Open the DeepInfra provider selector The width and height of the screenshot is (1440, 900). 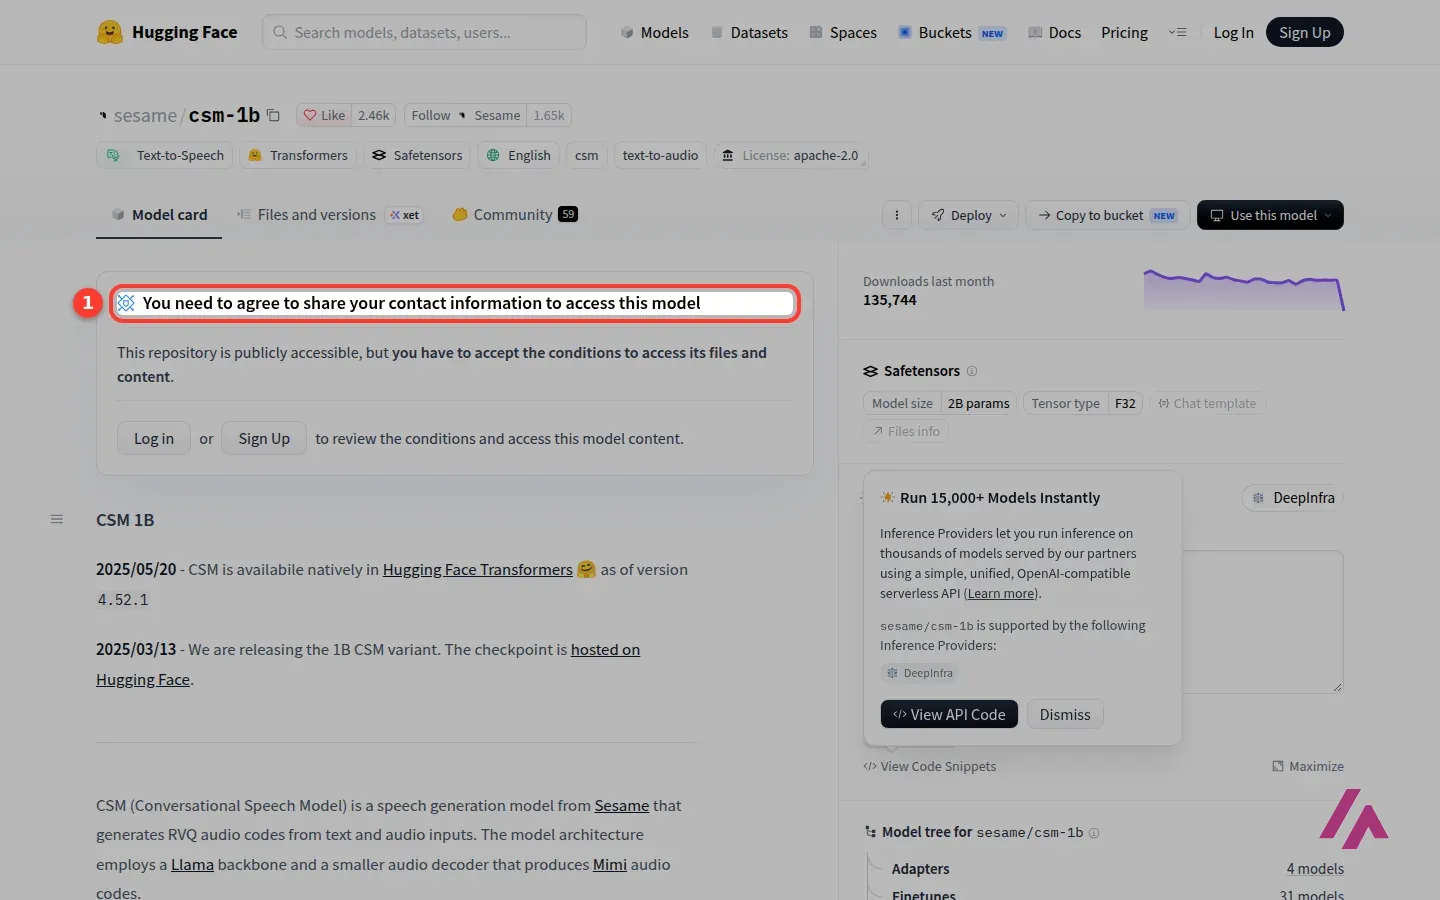pos(1293,498)
